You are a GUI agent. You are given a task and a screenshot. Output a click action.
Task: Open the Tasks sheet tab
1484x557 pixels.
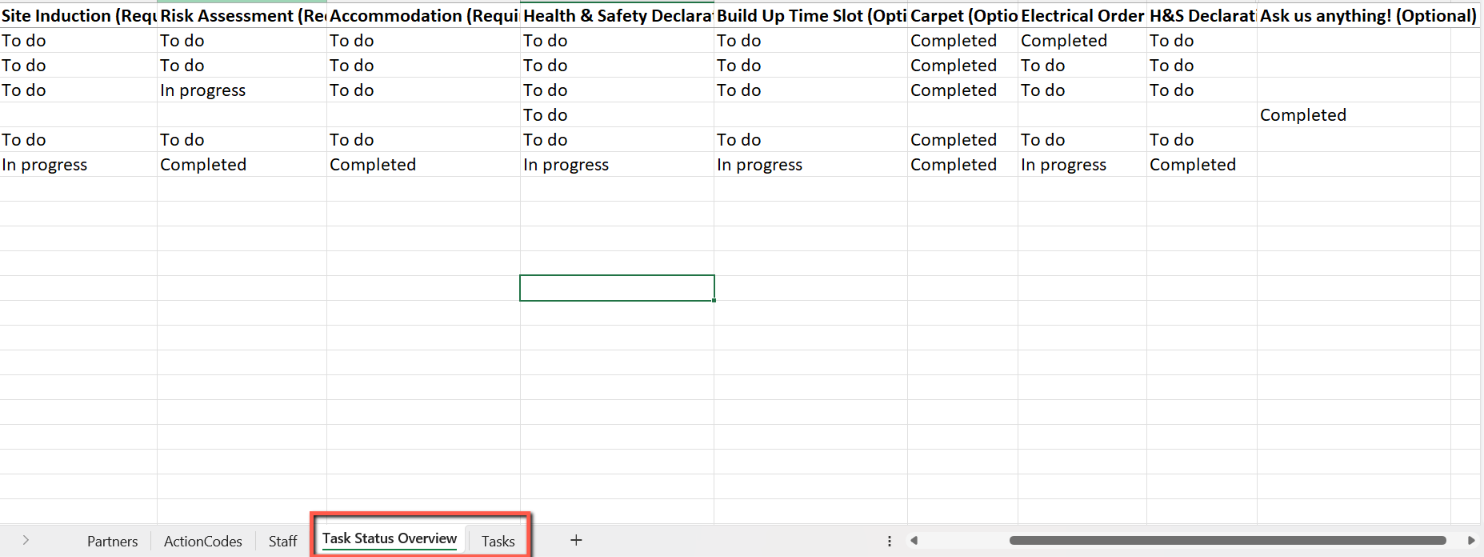click(498, 541)
